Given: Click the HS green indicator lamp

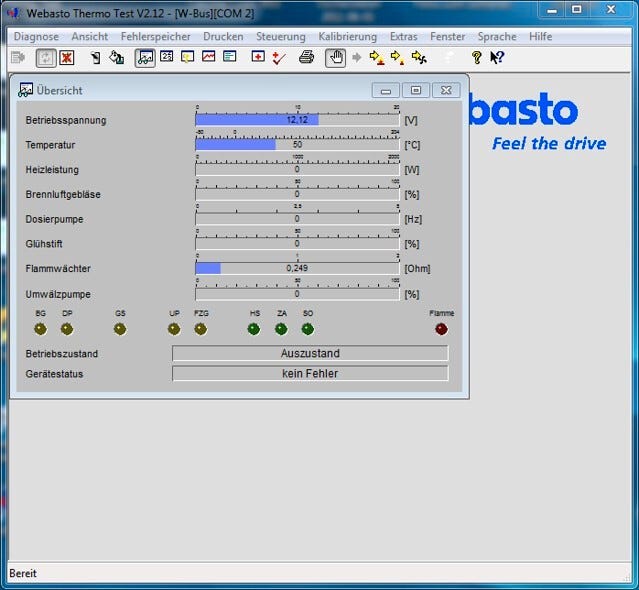Looking at the screenshot, I should (254, 328).
